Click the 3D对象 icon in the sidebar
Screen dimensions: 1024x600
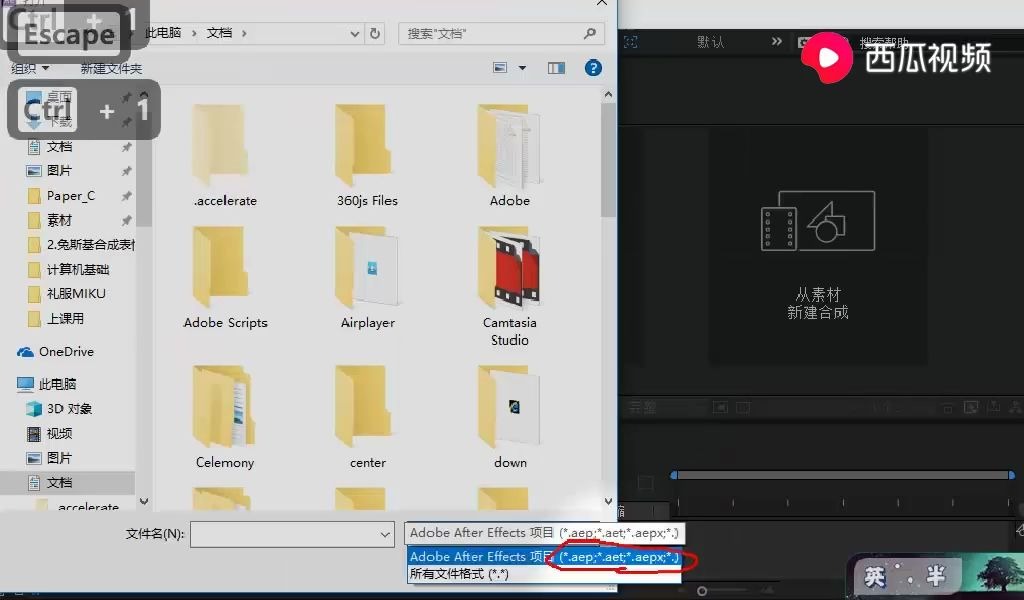34,408
